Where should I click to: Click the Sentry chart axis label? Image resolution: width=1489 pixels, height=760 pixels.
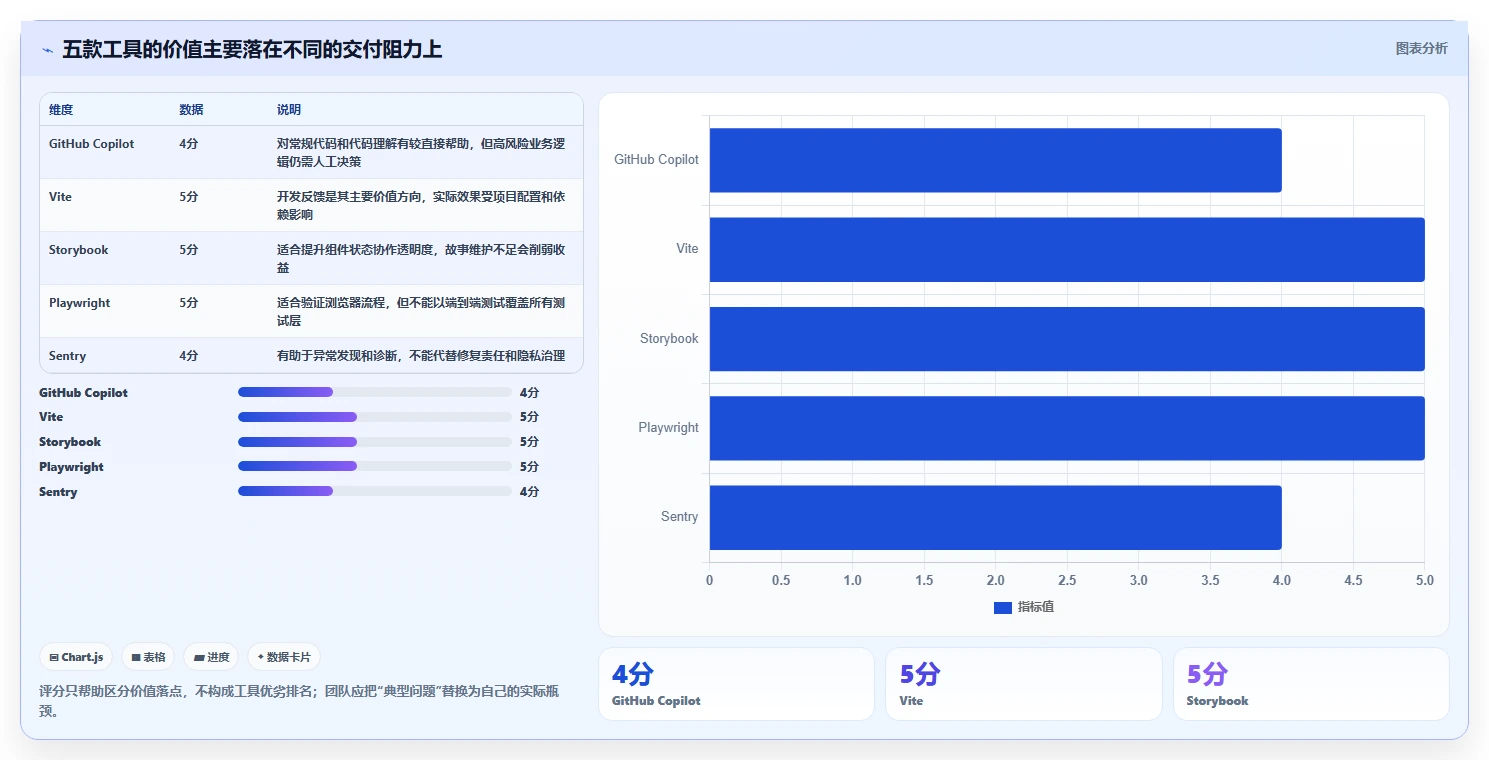tap(679, 517)
